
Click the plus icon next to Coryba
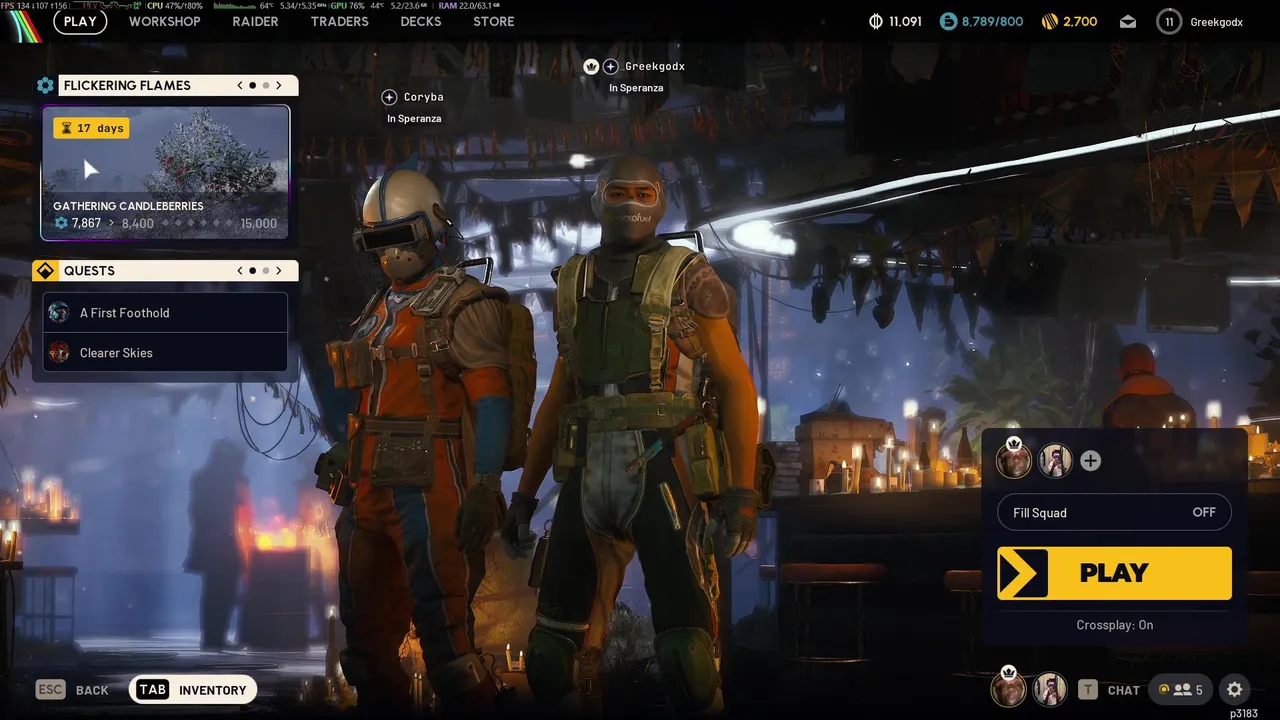pyautogui.click(x=390, y=97)
